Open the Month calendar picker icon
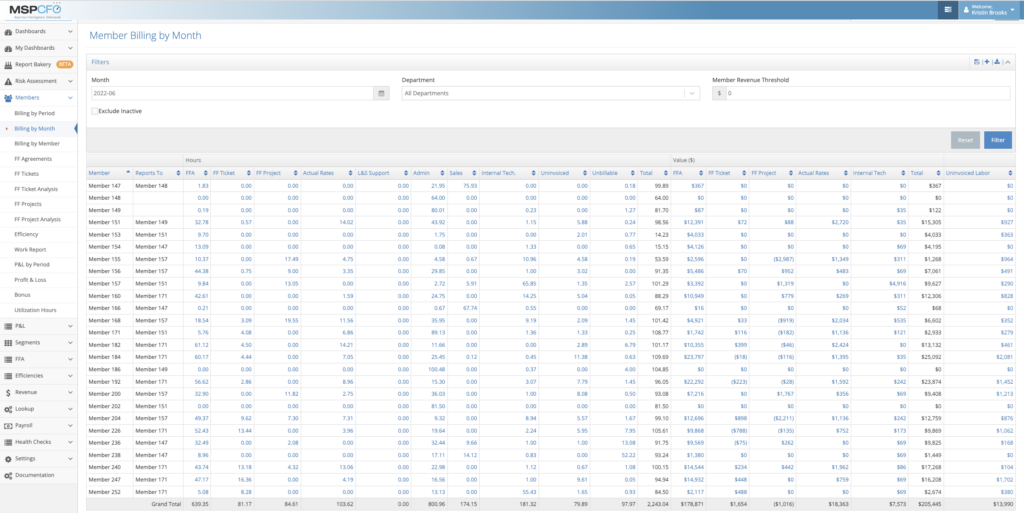 pyautogui.click(x=381, y=93)
